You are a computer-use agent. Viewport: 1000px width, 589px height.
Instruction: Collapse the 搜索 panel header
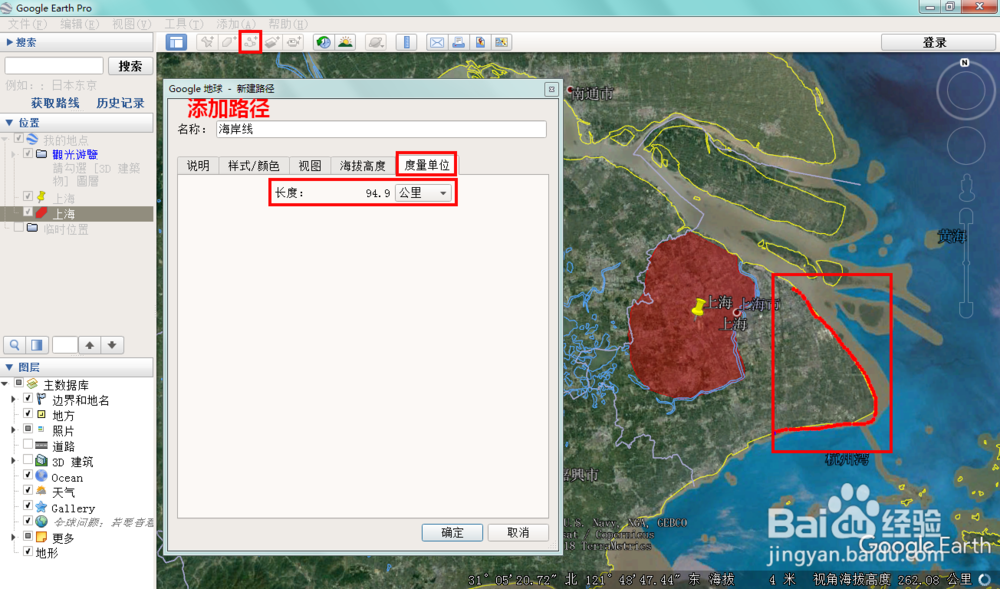coord(77,42)
